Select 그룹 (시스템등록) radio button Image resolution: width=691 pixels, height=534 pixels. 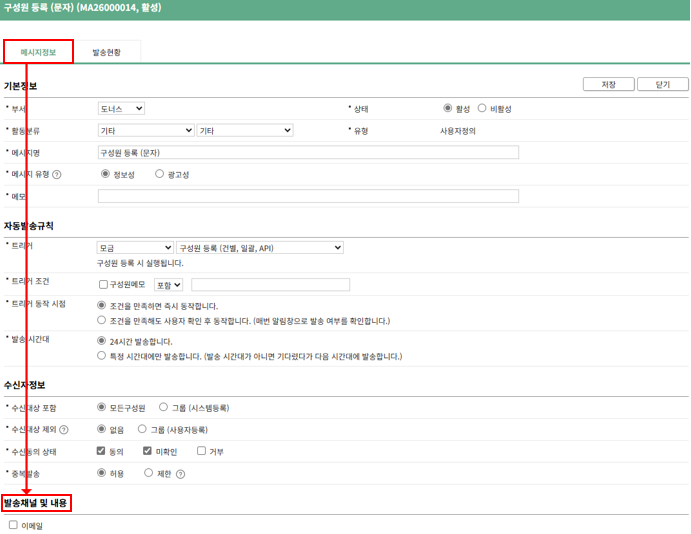163,407
